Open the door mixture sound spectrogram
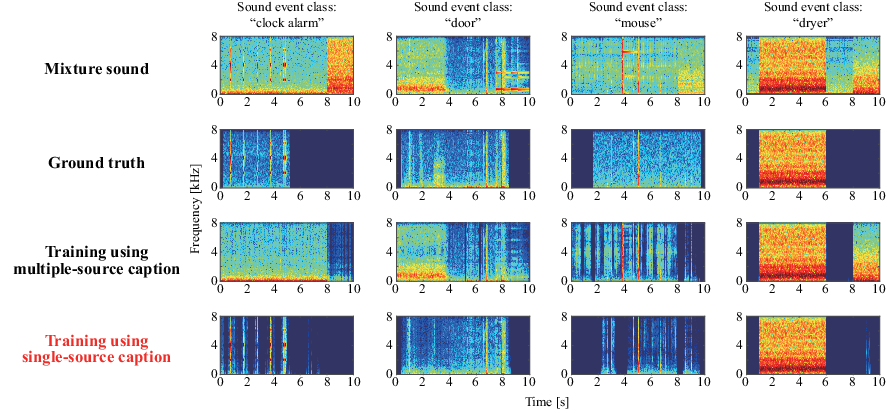This screenshot has width=887, height=413. tap(463, 65)
